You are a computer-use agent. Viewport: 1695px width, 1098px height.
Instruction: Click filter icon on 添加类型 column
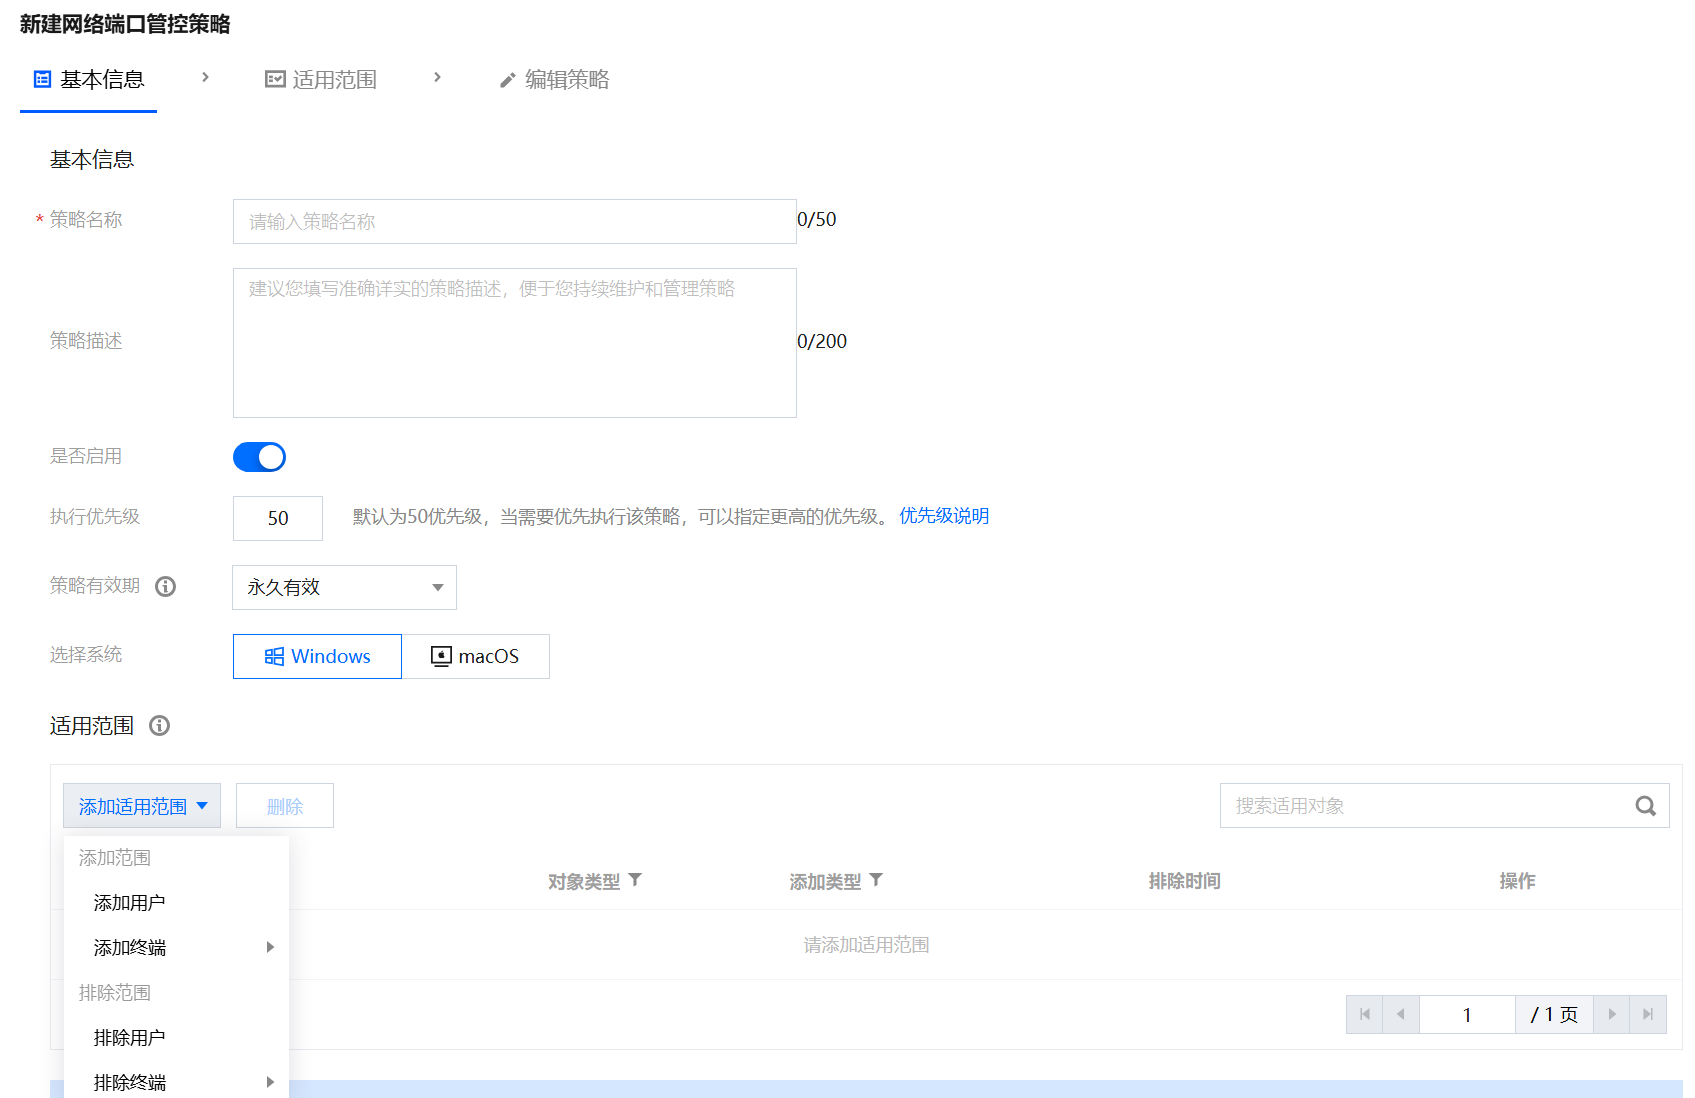click(x=876, y=880)
